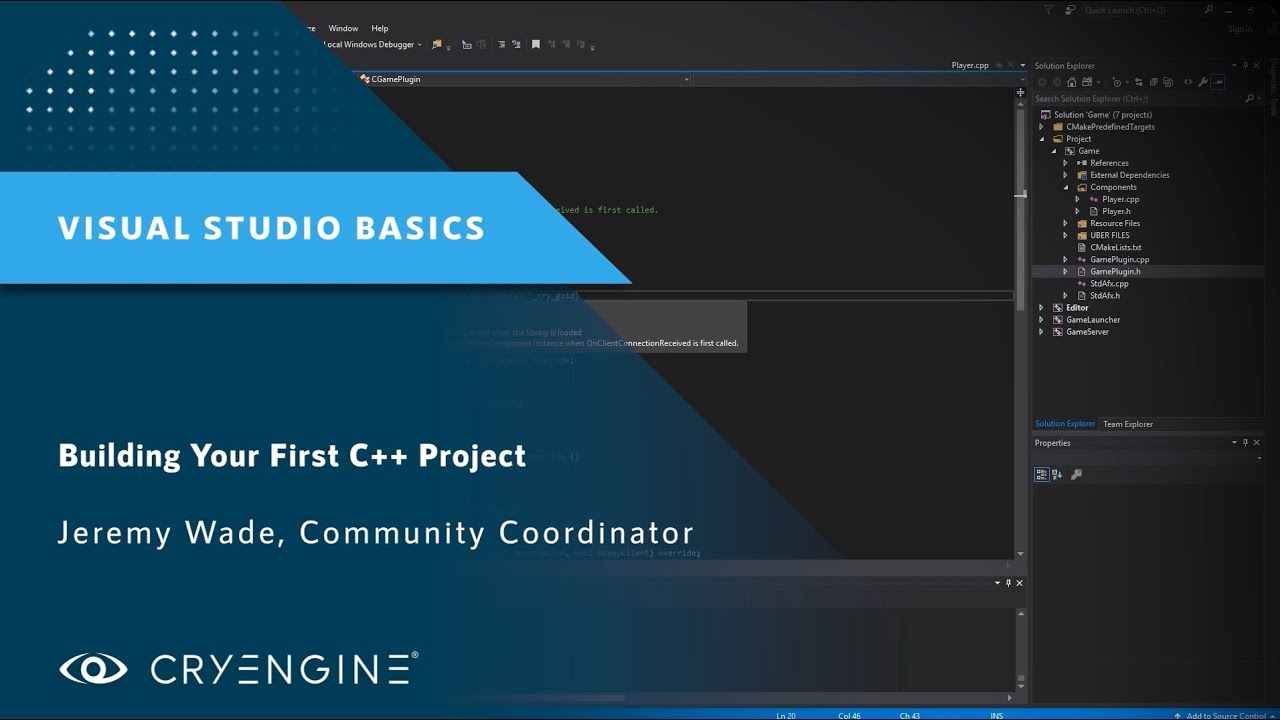Expand the GameServer project
The image size is (1280, 720).
coord(1041,331)
